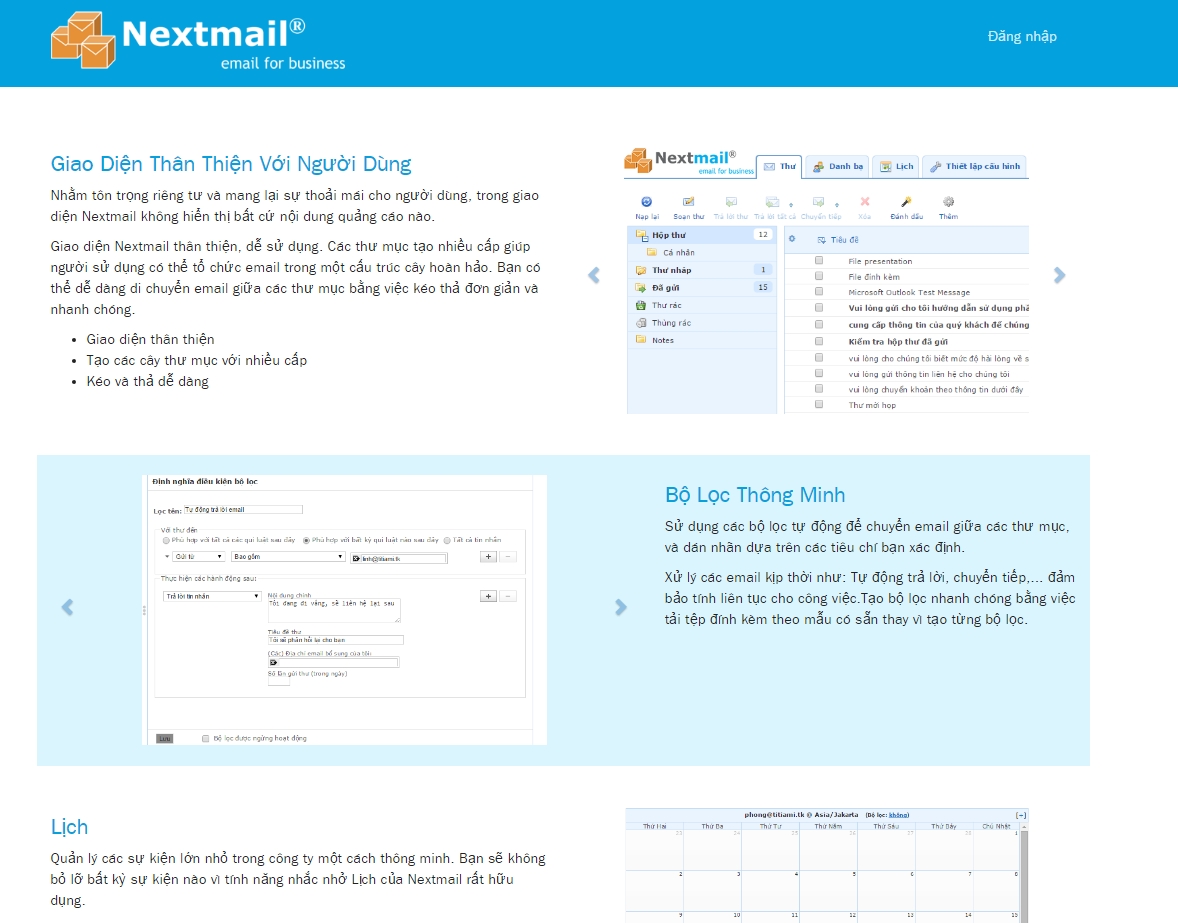1178x923 pixels.
Task: Click the Lịch section heading
Action: point(69,827)
